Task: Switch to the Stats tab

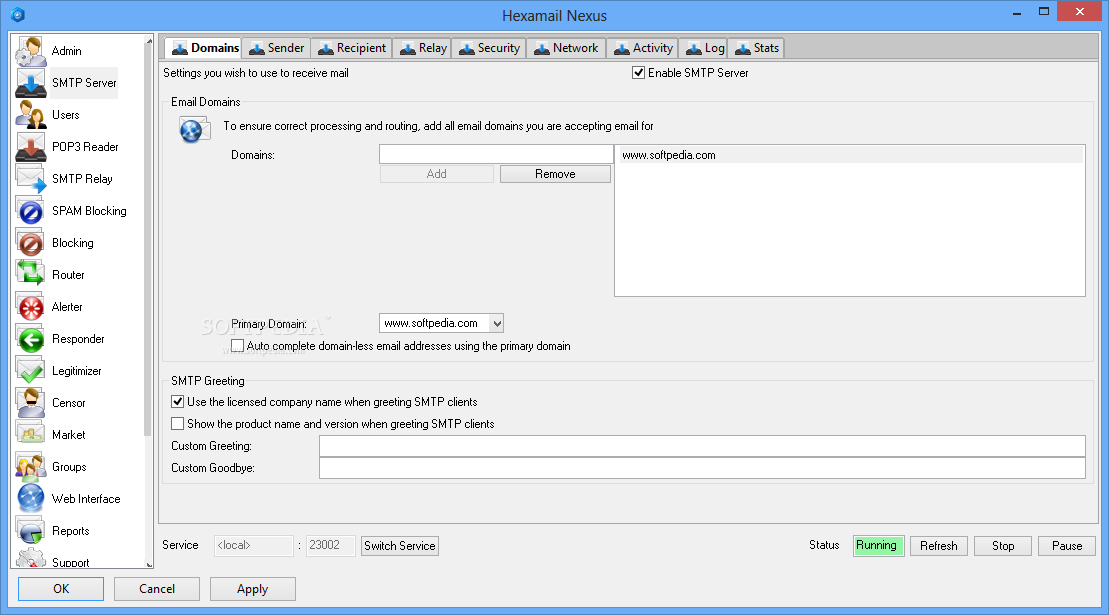Action: click(x=756, y=48)
